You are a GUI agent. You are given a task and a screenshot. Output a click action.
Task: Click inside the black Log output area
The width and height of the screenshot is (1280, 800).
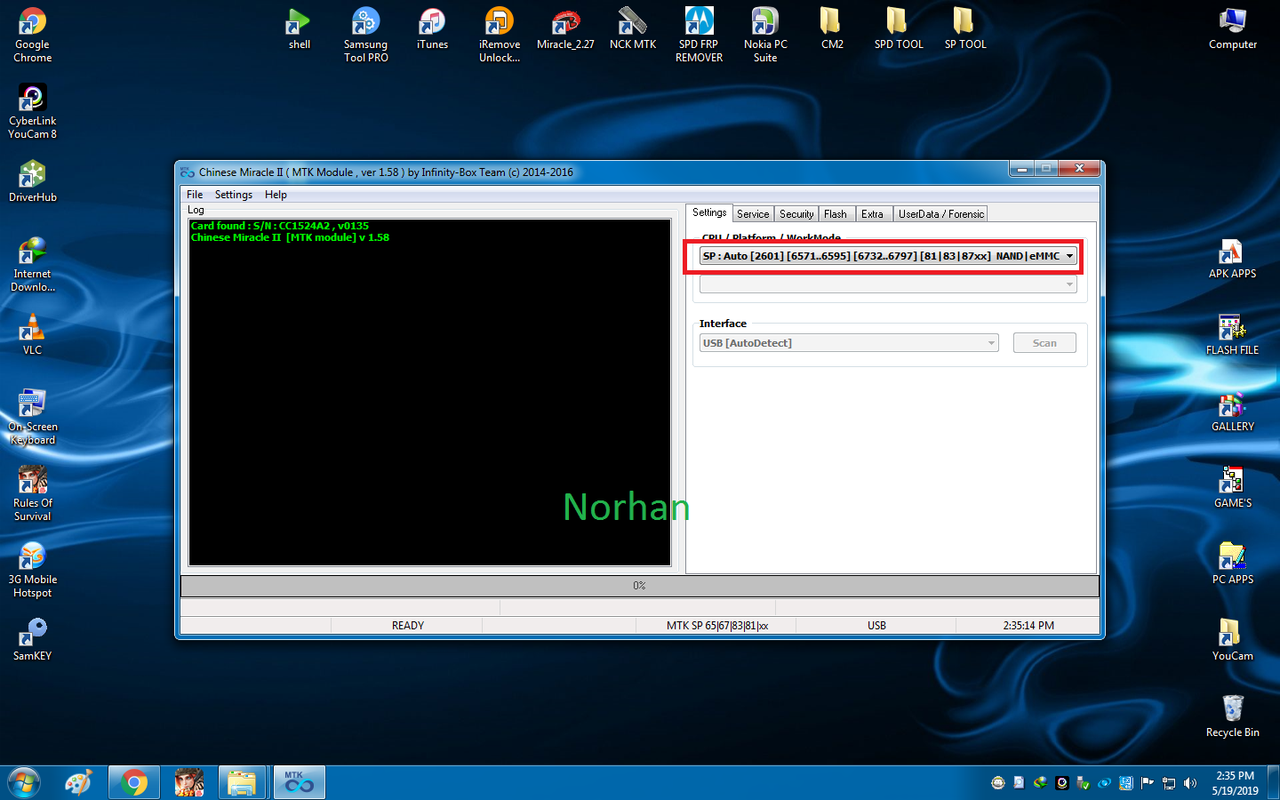pyautogui.click(x=429, y=392)
